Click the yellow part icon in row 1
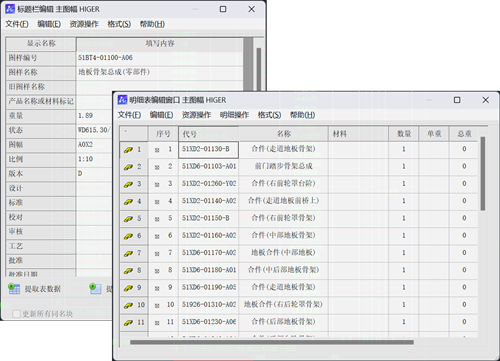Image resolution: width=500 pixels, height=361 pixels. [128, 150]
